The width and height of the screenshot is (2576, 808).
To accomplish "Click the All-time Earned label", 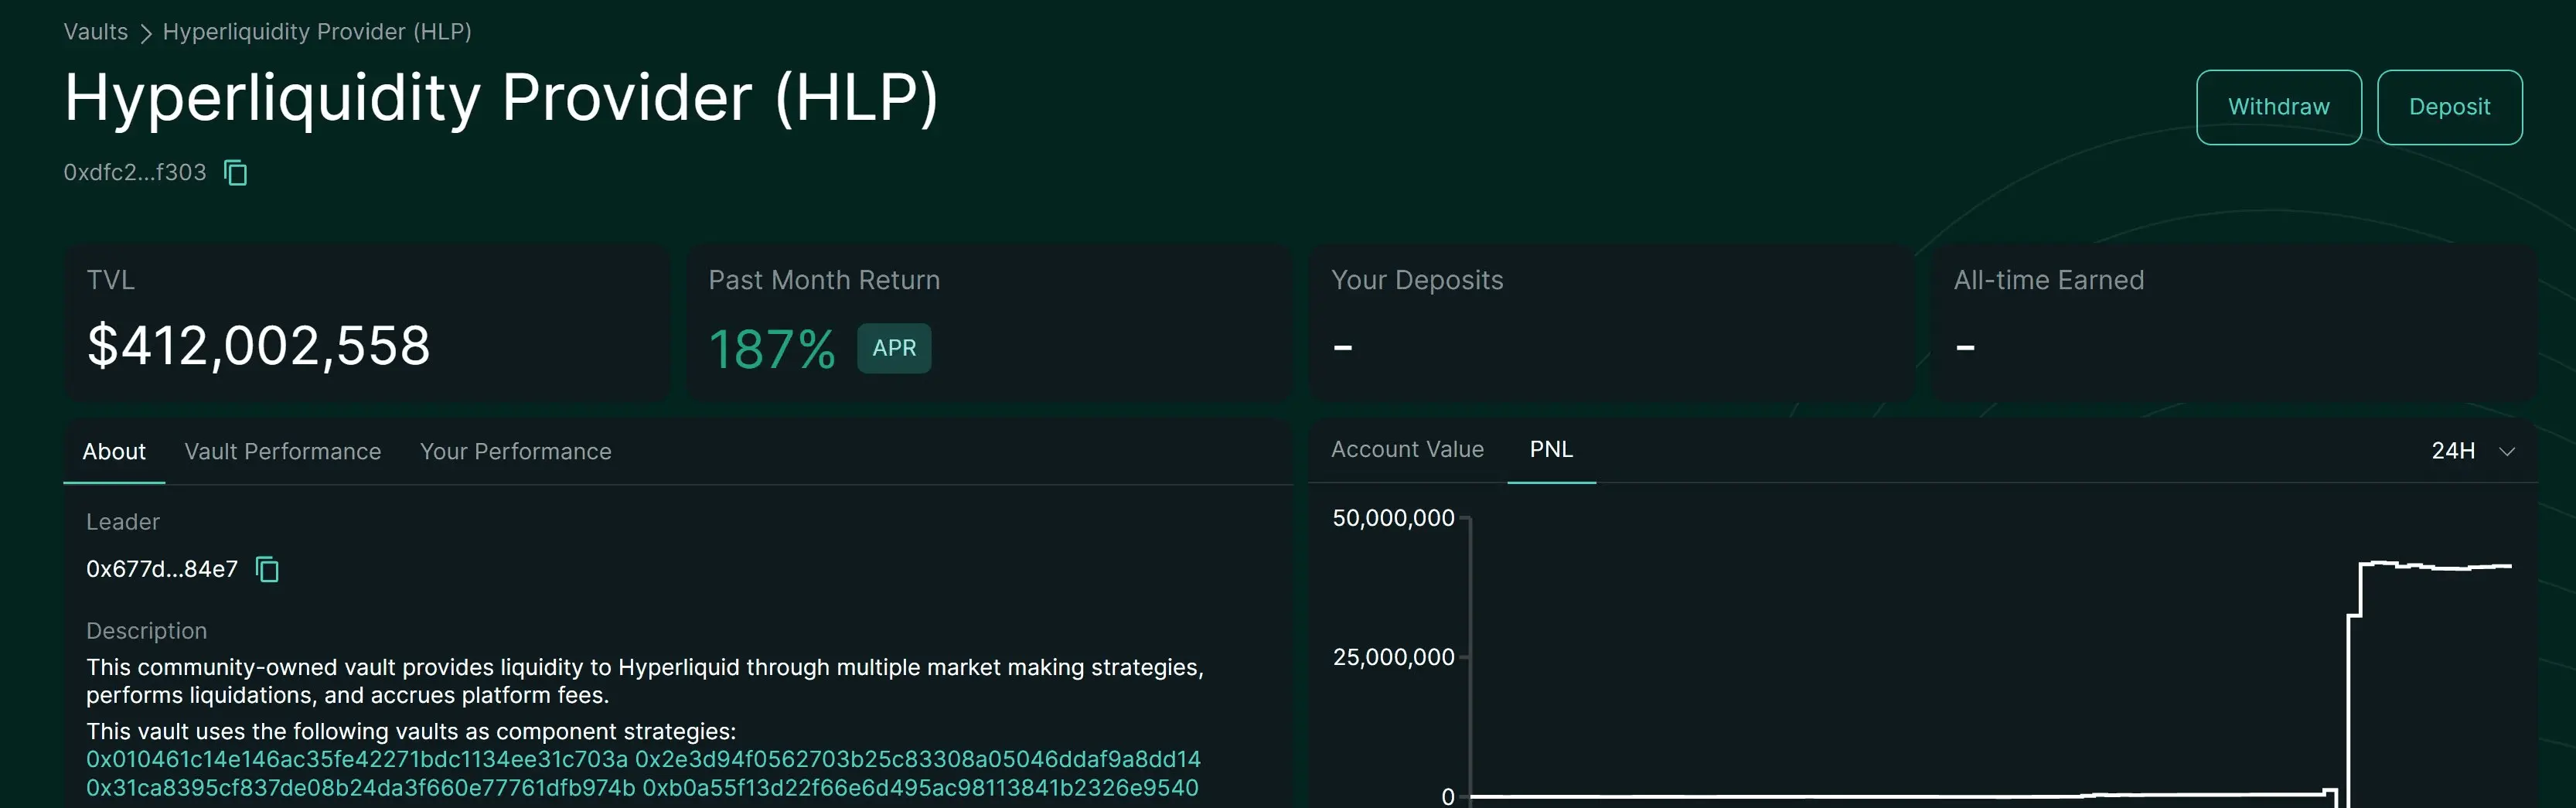I will [2049, 280].
